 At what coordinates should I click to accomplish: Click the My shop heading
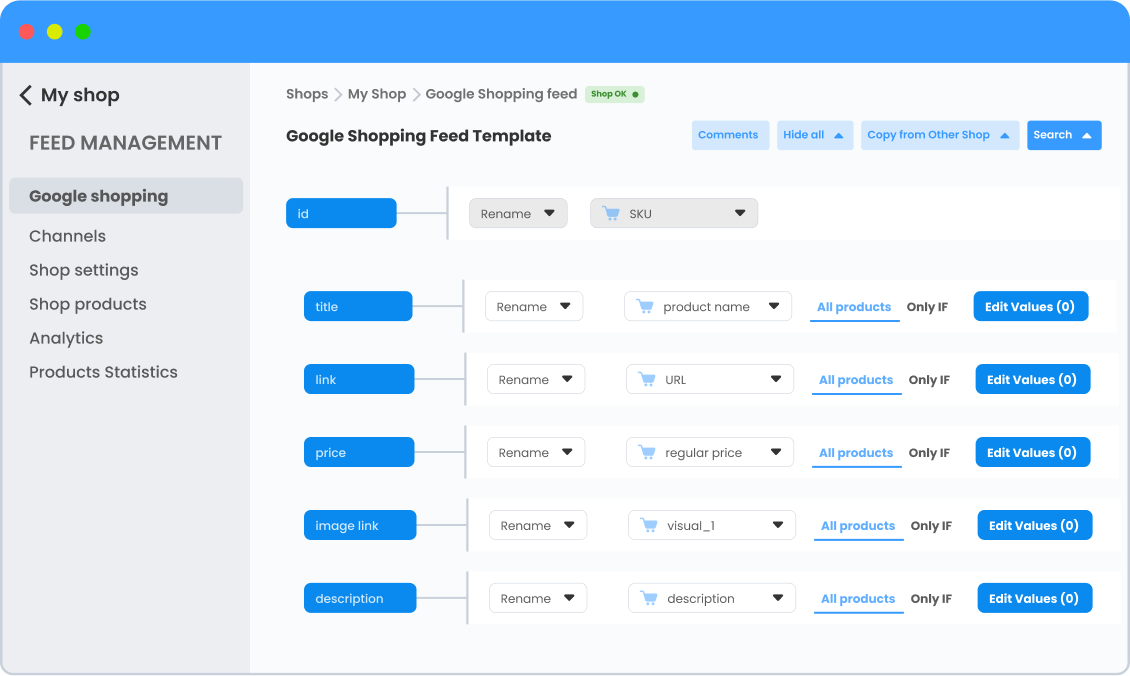pos(80,95)
